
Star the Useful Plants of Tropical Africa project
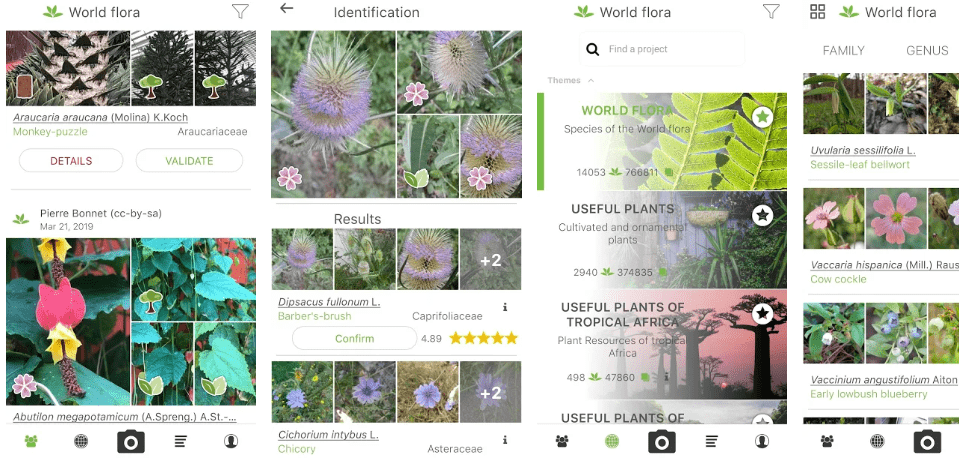(x=763, y=314)
